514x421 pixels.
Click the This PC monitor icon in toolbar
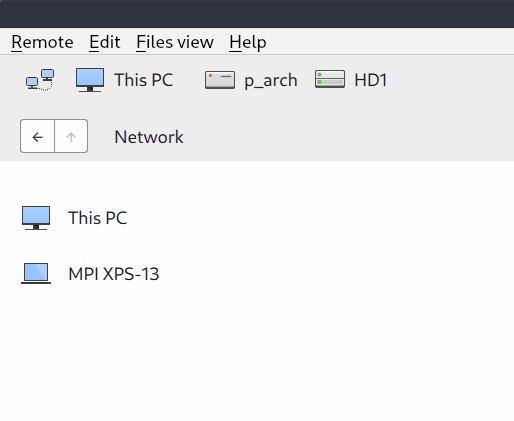coord(90,80)
